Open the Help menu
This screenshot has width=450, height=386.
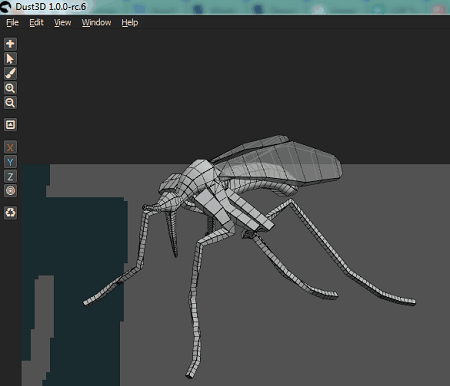pyautogui.click(x=130, y=23)
